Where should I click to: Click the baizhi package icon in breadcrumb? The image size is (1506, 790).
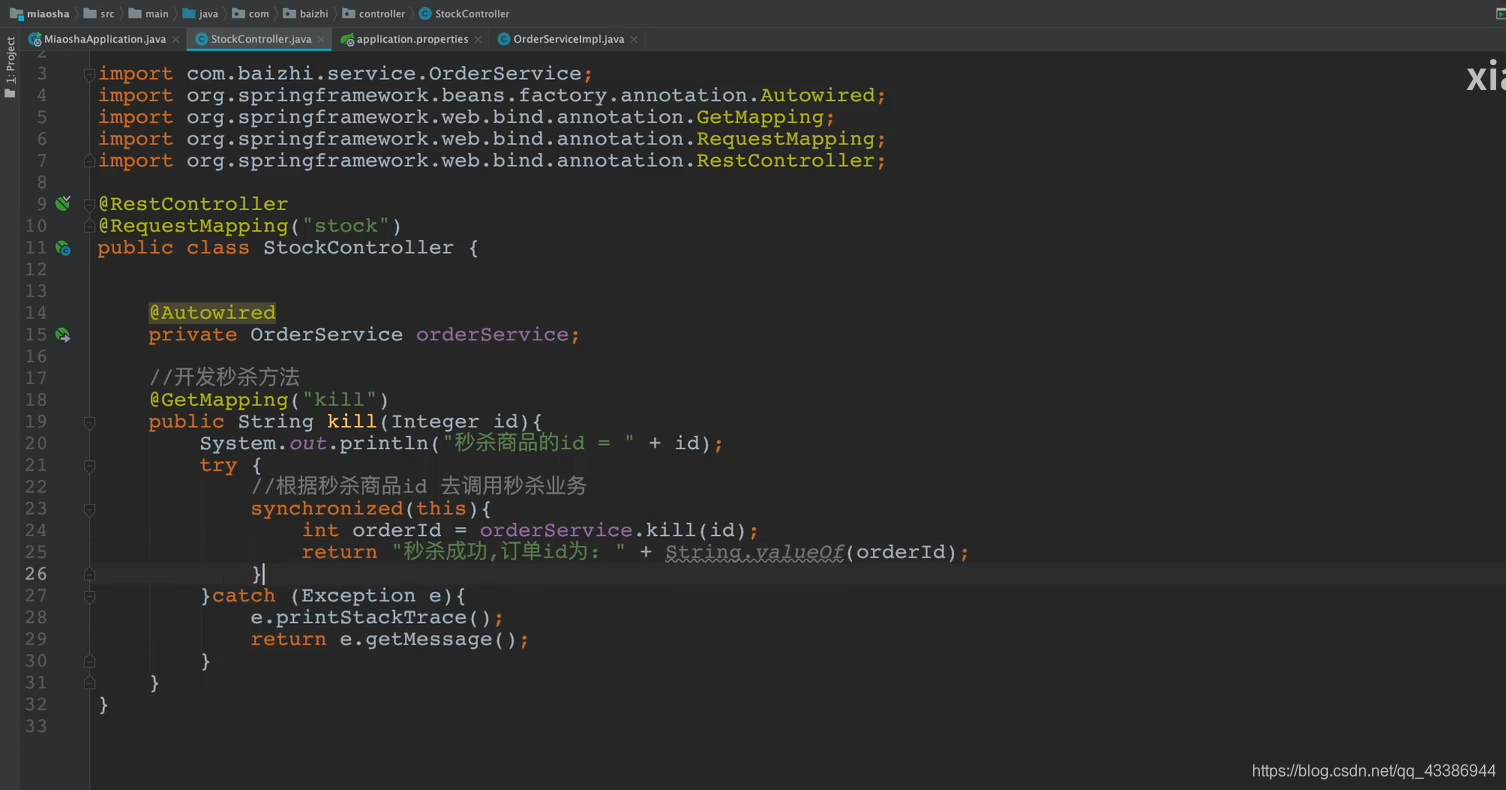click(x=290, y=14)
